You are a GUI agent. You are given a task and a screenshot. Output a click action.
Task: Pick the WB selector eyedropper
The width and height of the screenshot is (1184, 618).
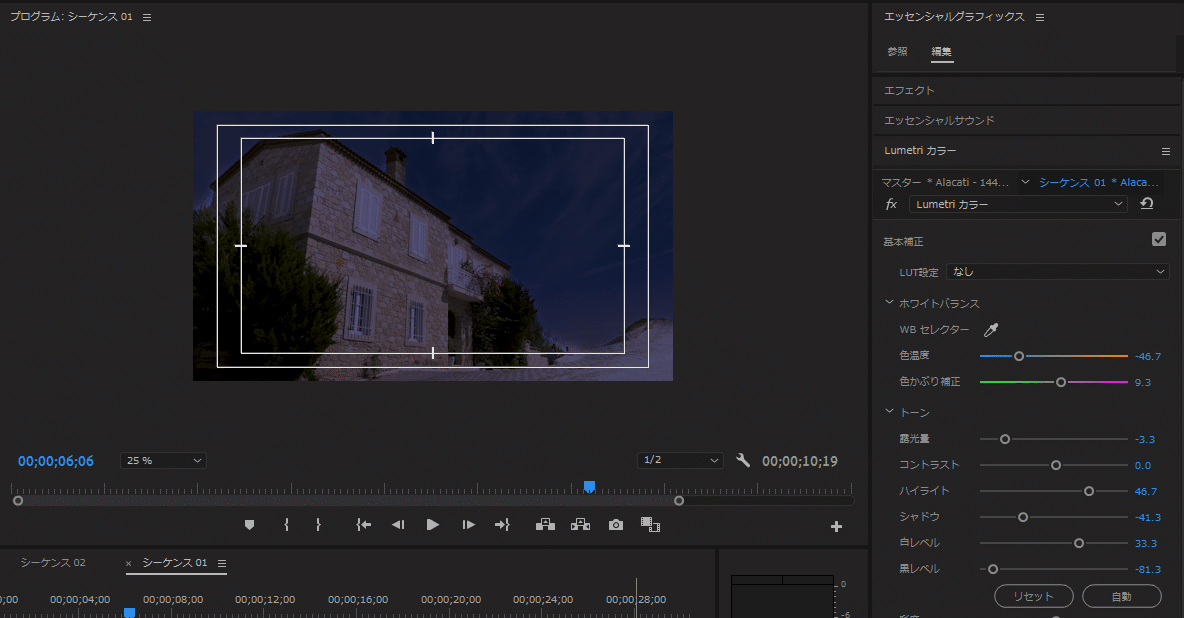[991, 329]
